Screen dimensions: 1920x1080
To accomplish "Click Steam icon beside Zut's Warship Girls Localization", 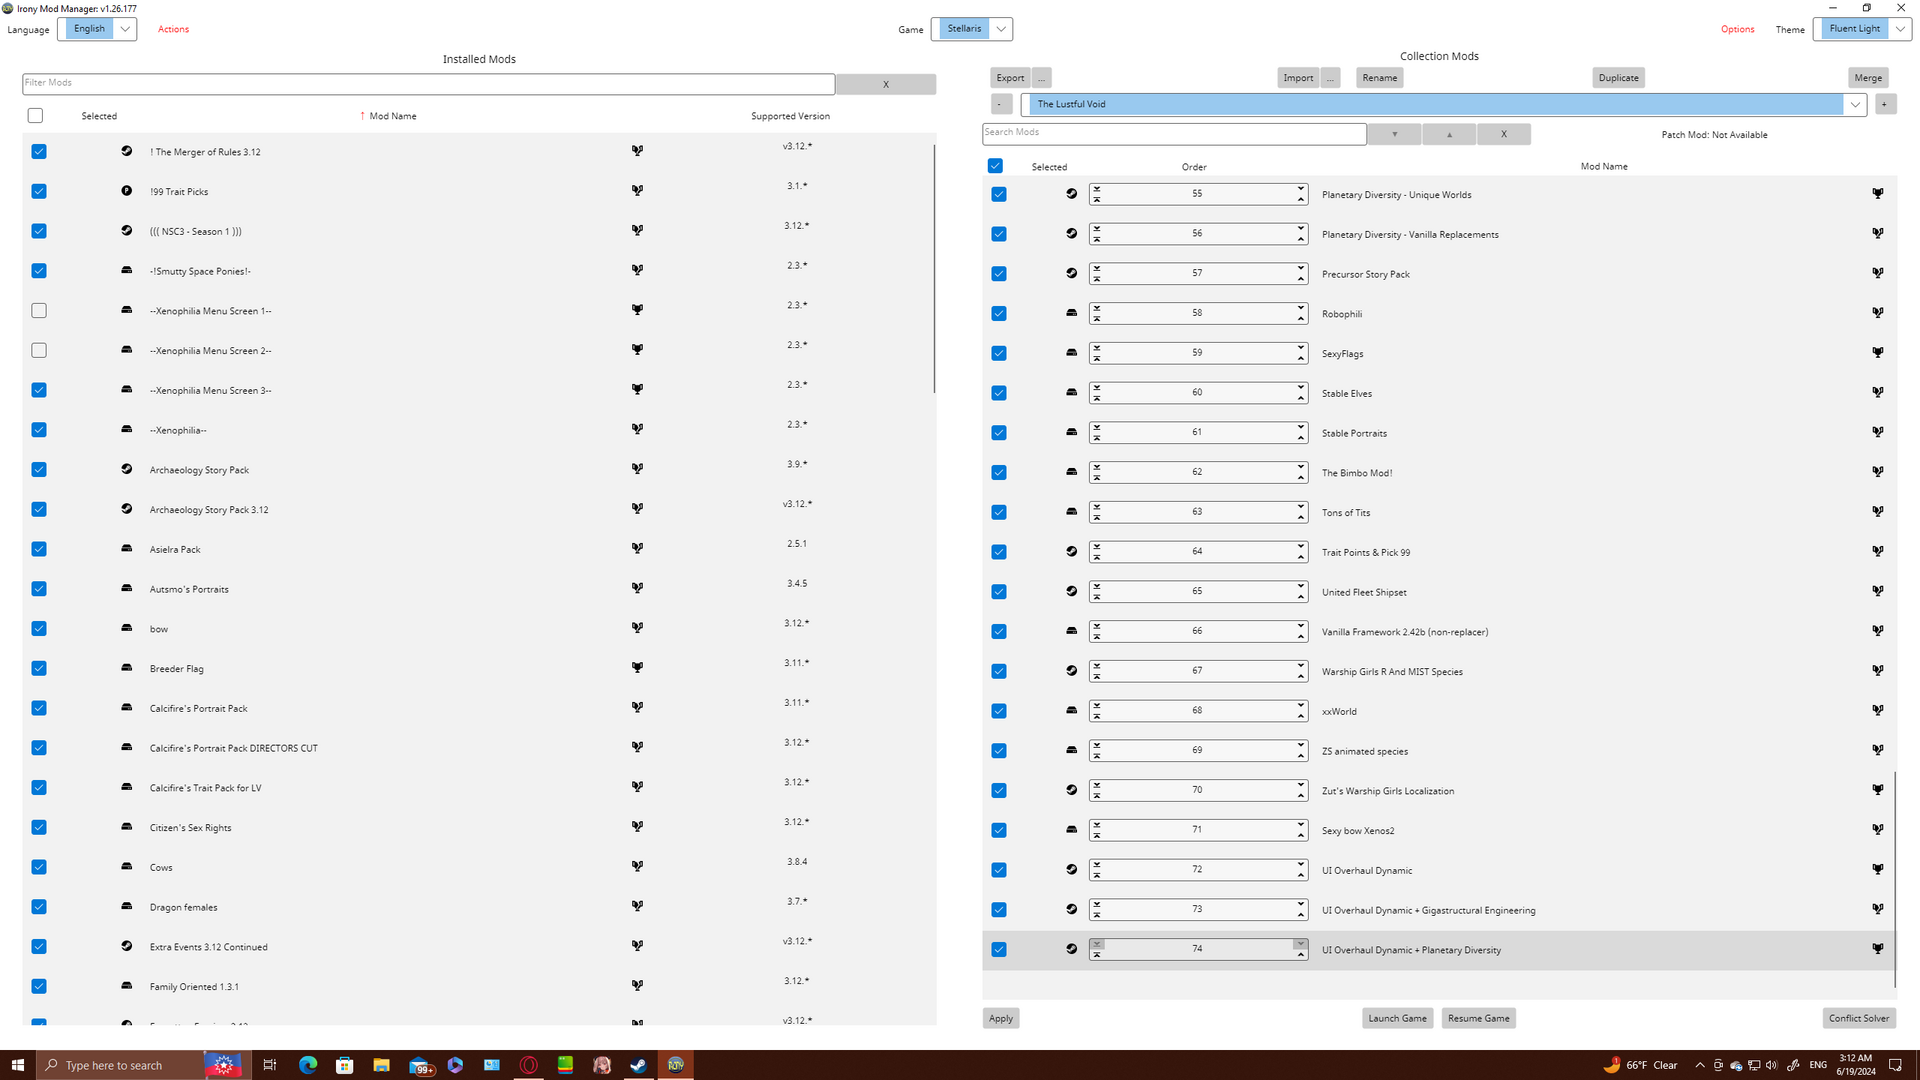I will [1071, 790].
